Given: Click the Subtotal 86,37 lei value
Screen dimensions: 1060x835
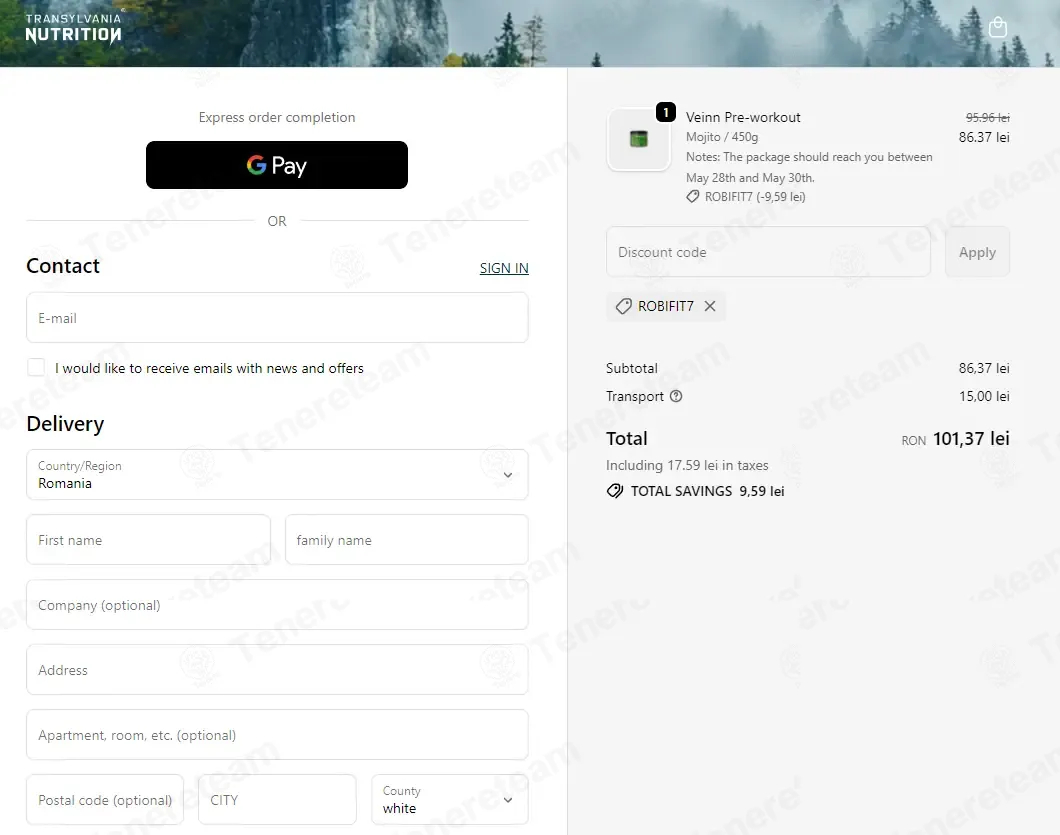Looking at the screenshot, I should point(984,368).
